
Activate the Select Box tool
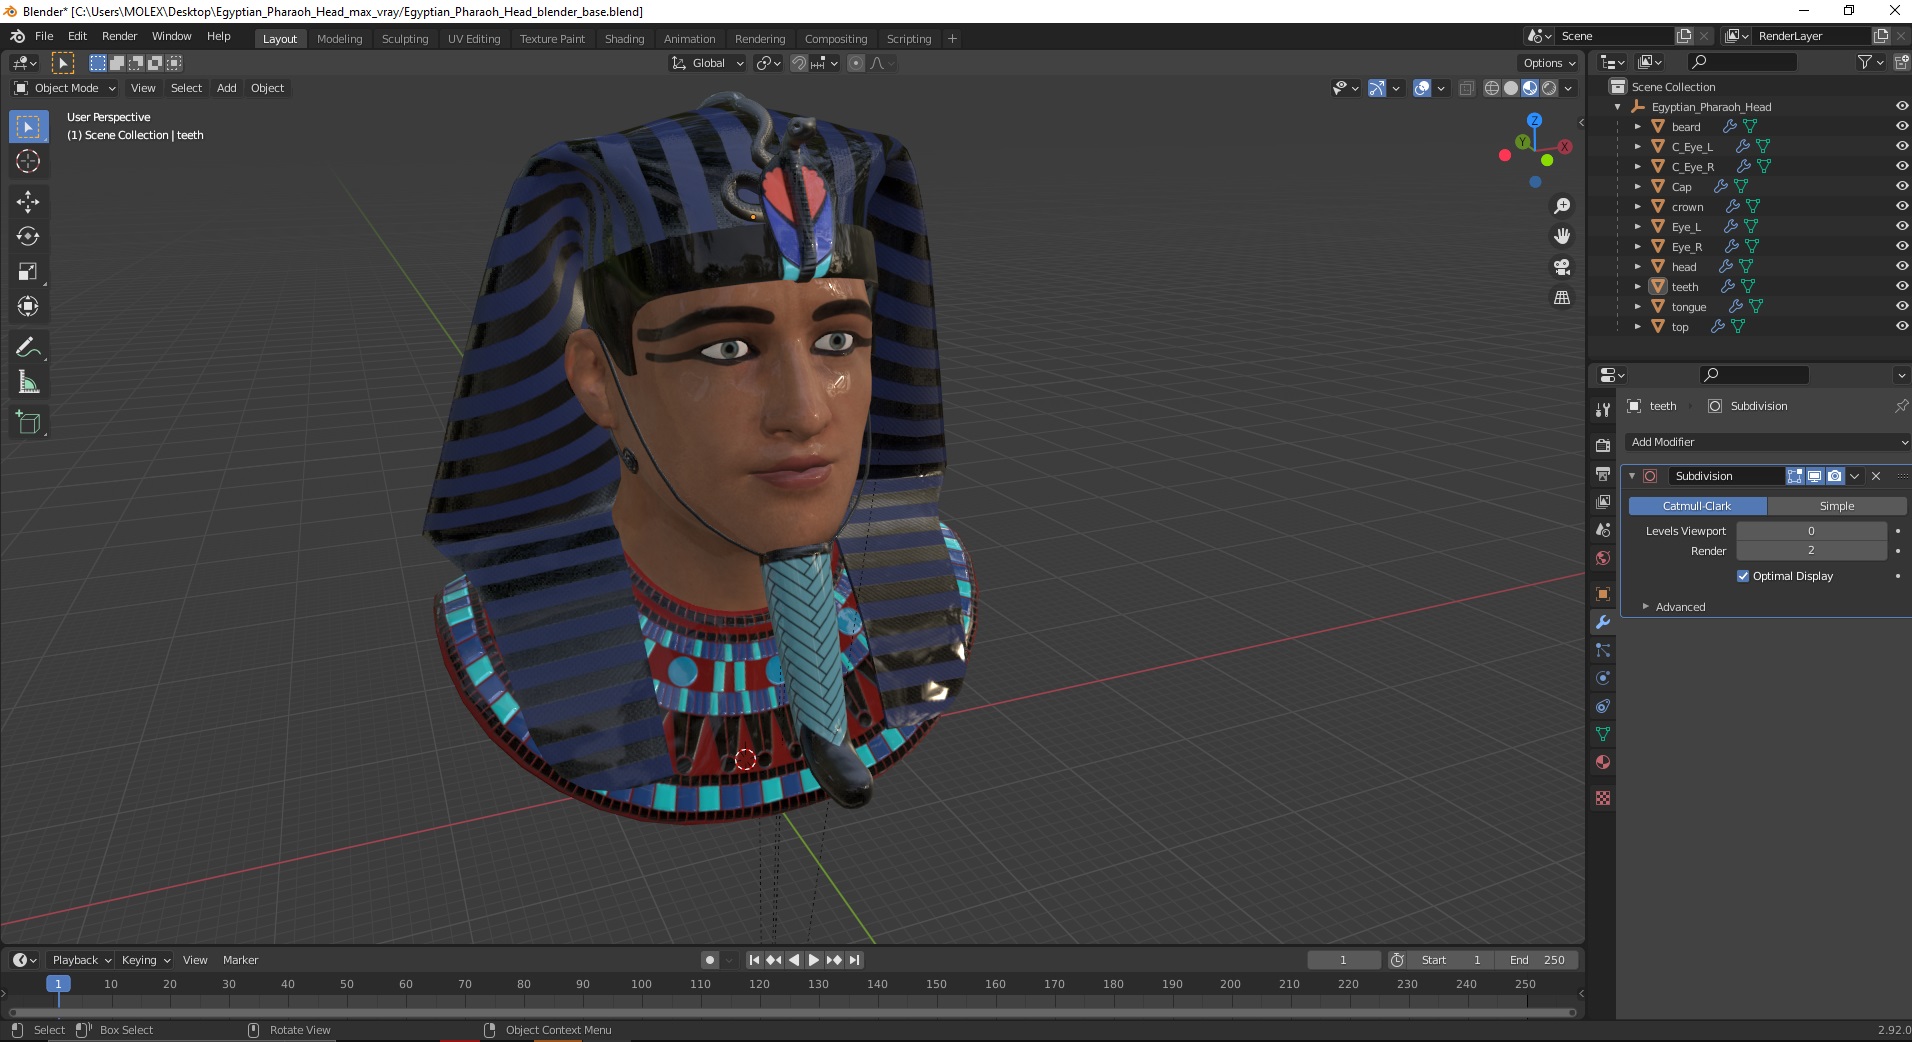(x=28, y=127)
